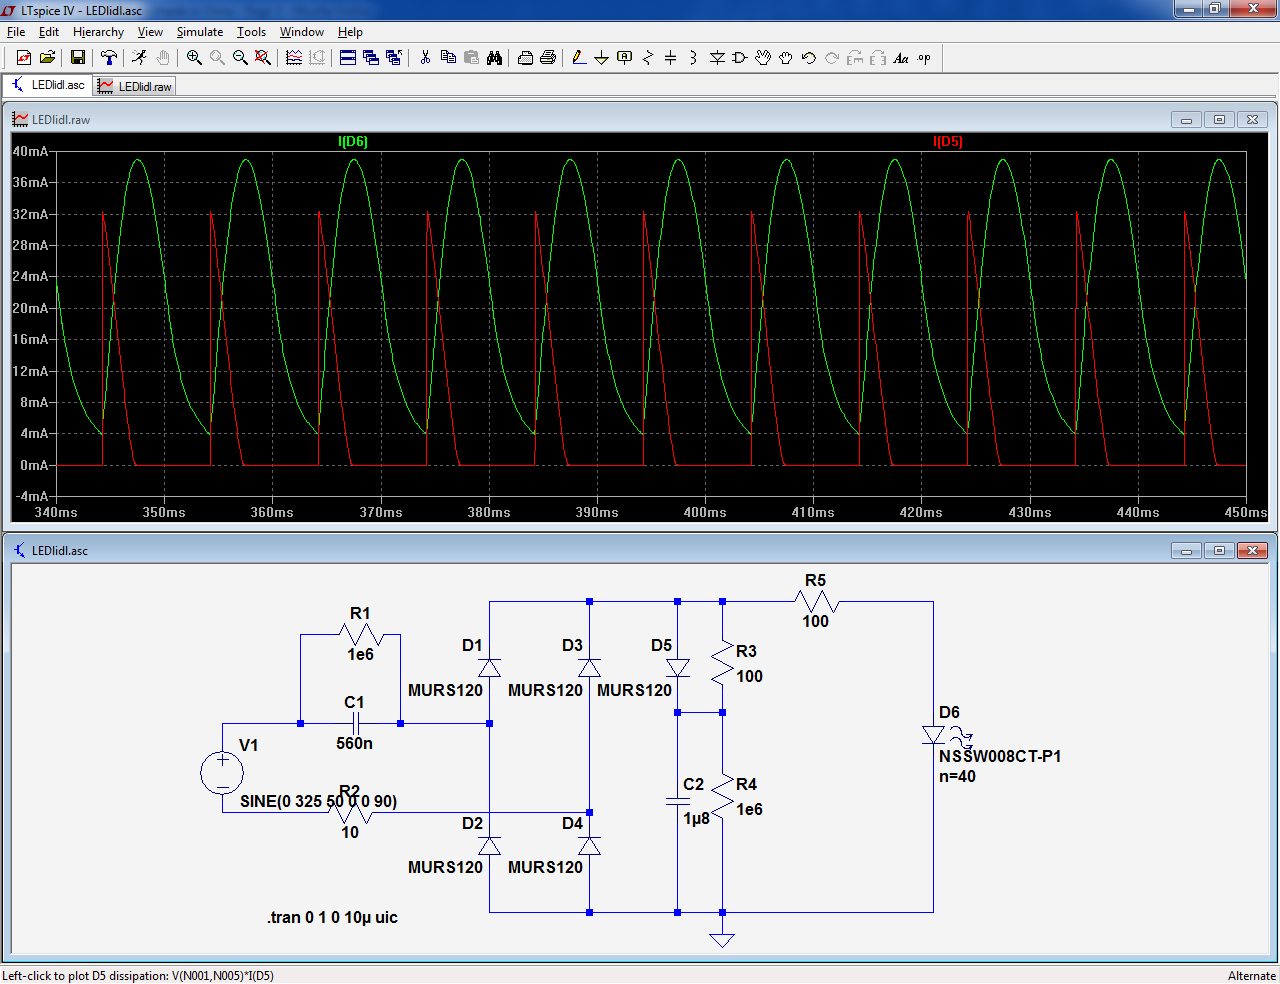The width and height of the screenshot is (1280, 984).
Task: Open the Control Panel hammer icon
Action: coord(109,58)
